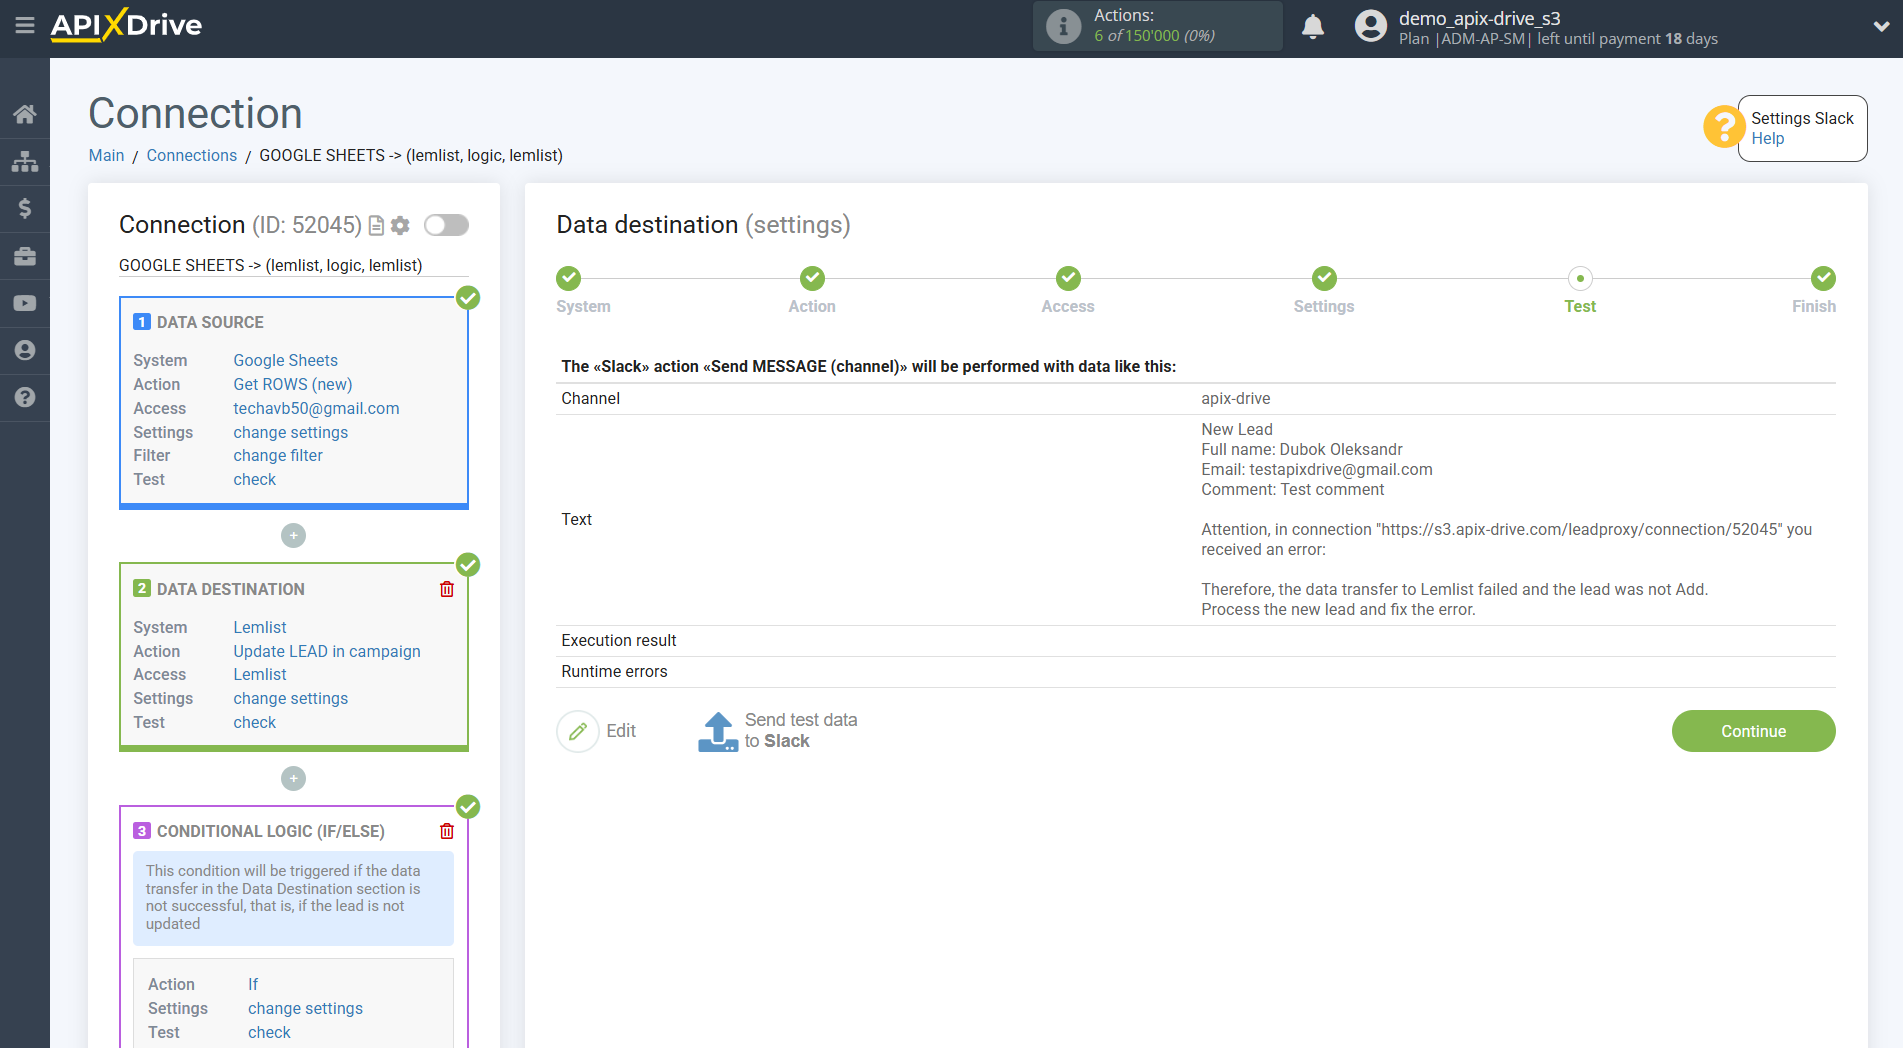This screenshot has height=1048, width=1903.
Task: Open the Settings Slack Help link
Action: [x=1767, y=139]
